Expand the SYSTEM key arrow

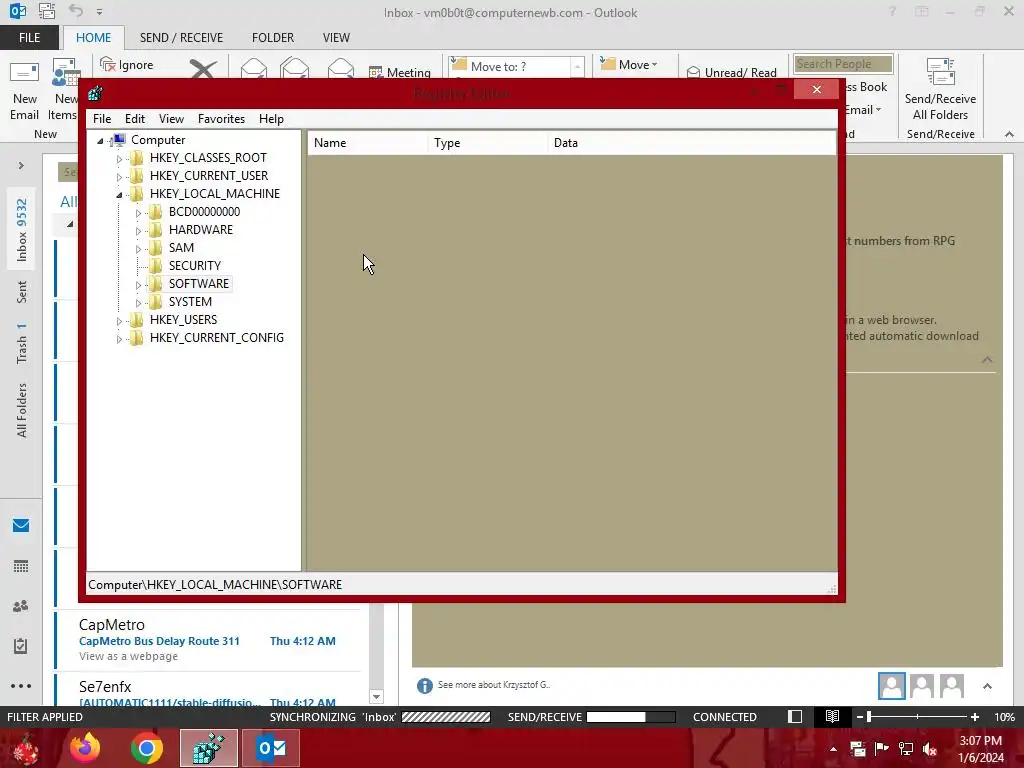[138, 303]
